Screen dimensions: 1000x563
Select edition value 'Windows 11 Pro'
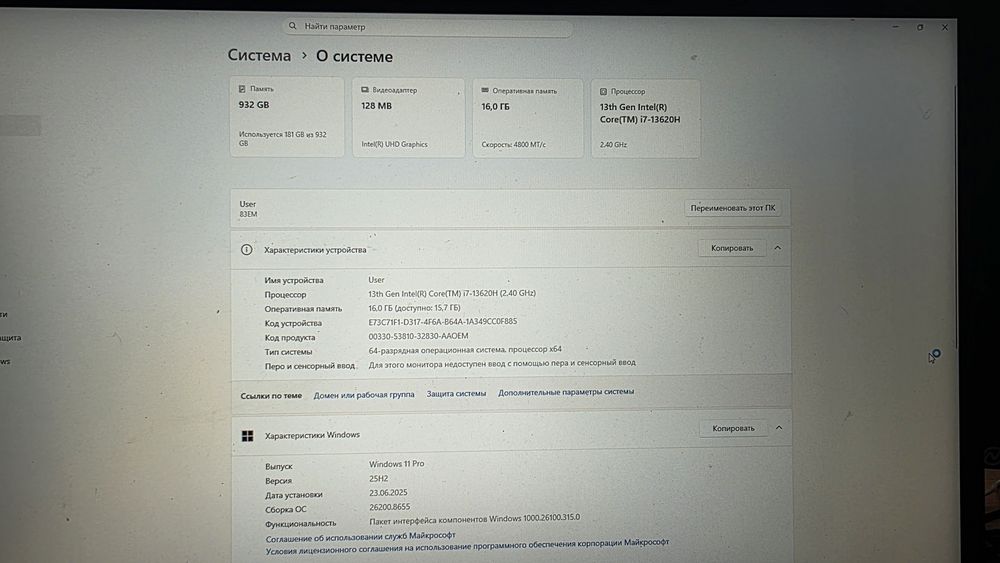tap(396, 464)
